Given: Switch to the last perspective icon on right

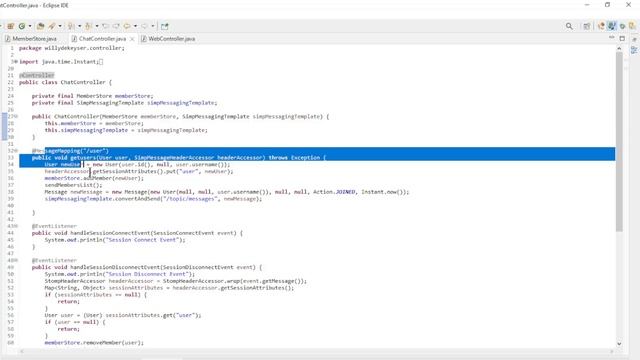Looking at the screenshot, I should pos(632,26).
